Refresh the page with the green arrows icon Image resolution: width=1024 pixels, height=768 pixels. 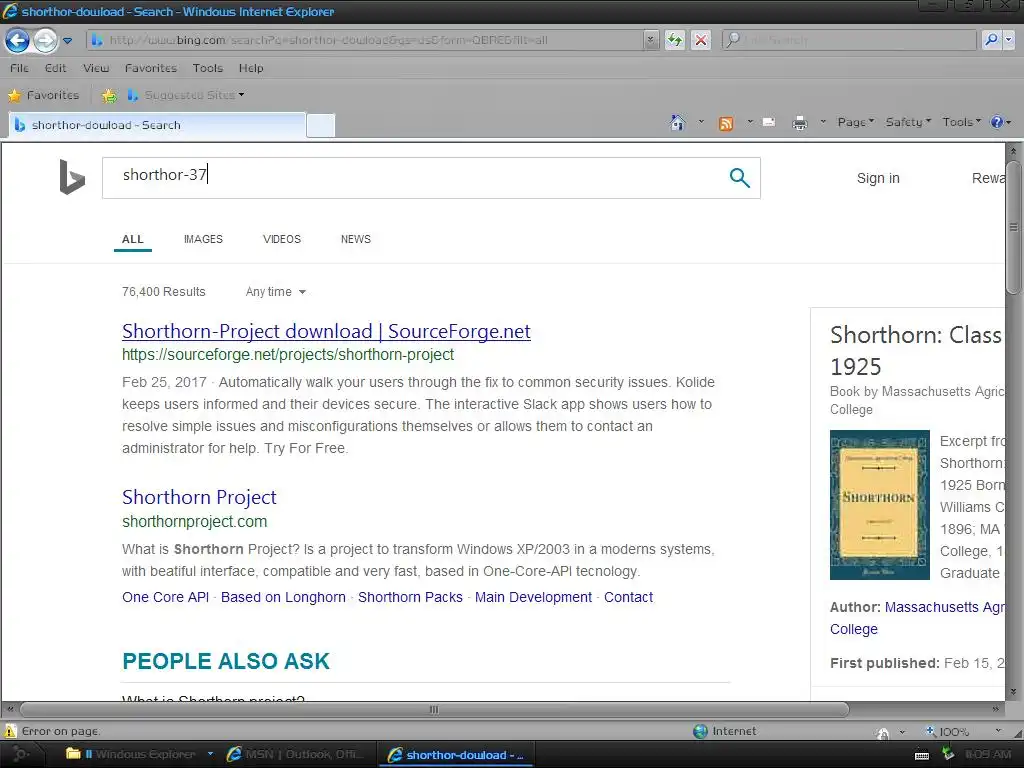pos(675,40)
